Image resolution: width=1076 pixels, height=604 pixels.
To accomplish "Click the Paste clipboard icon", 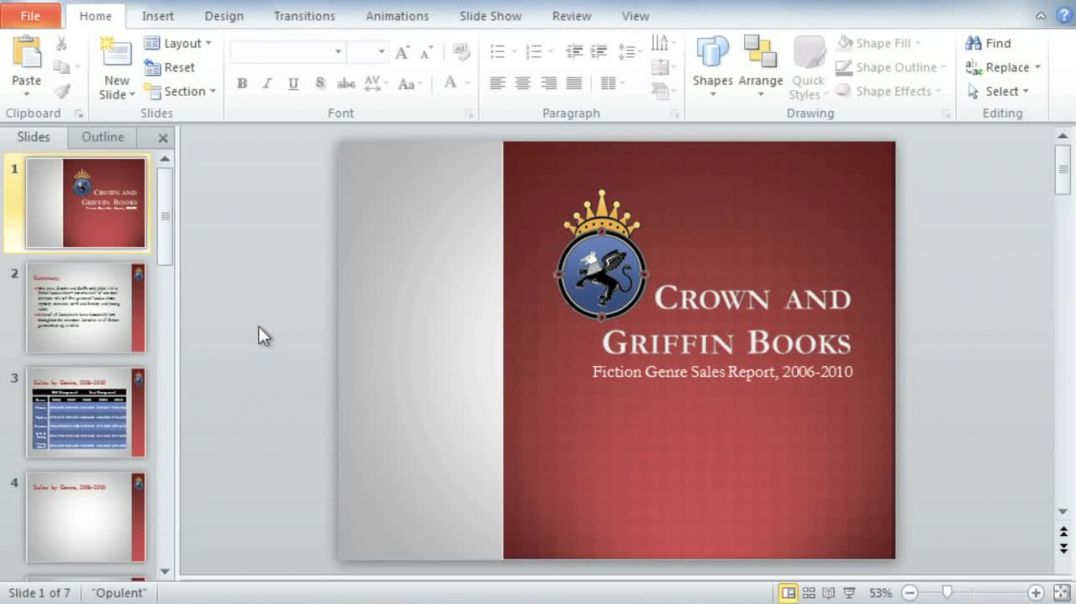I will (x=26, y=52).
